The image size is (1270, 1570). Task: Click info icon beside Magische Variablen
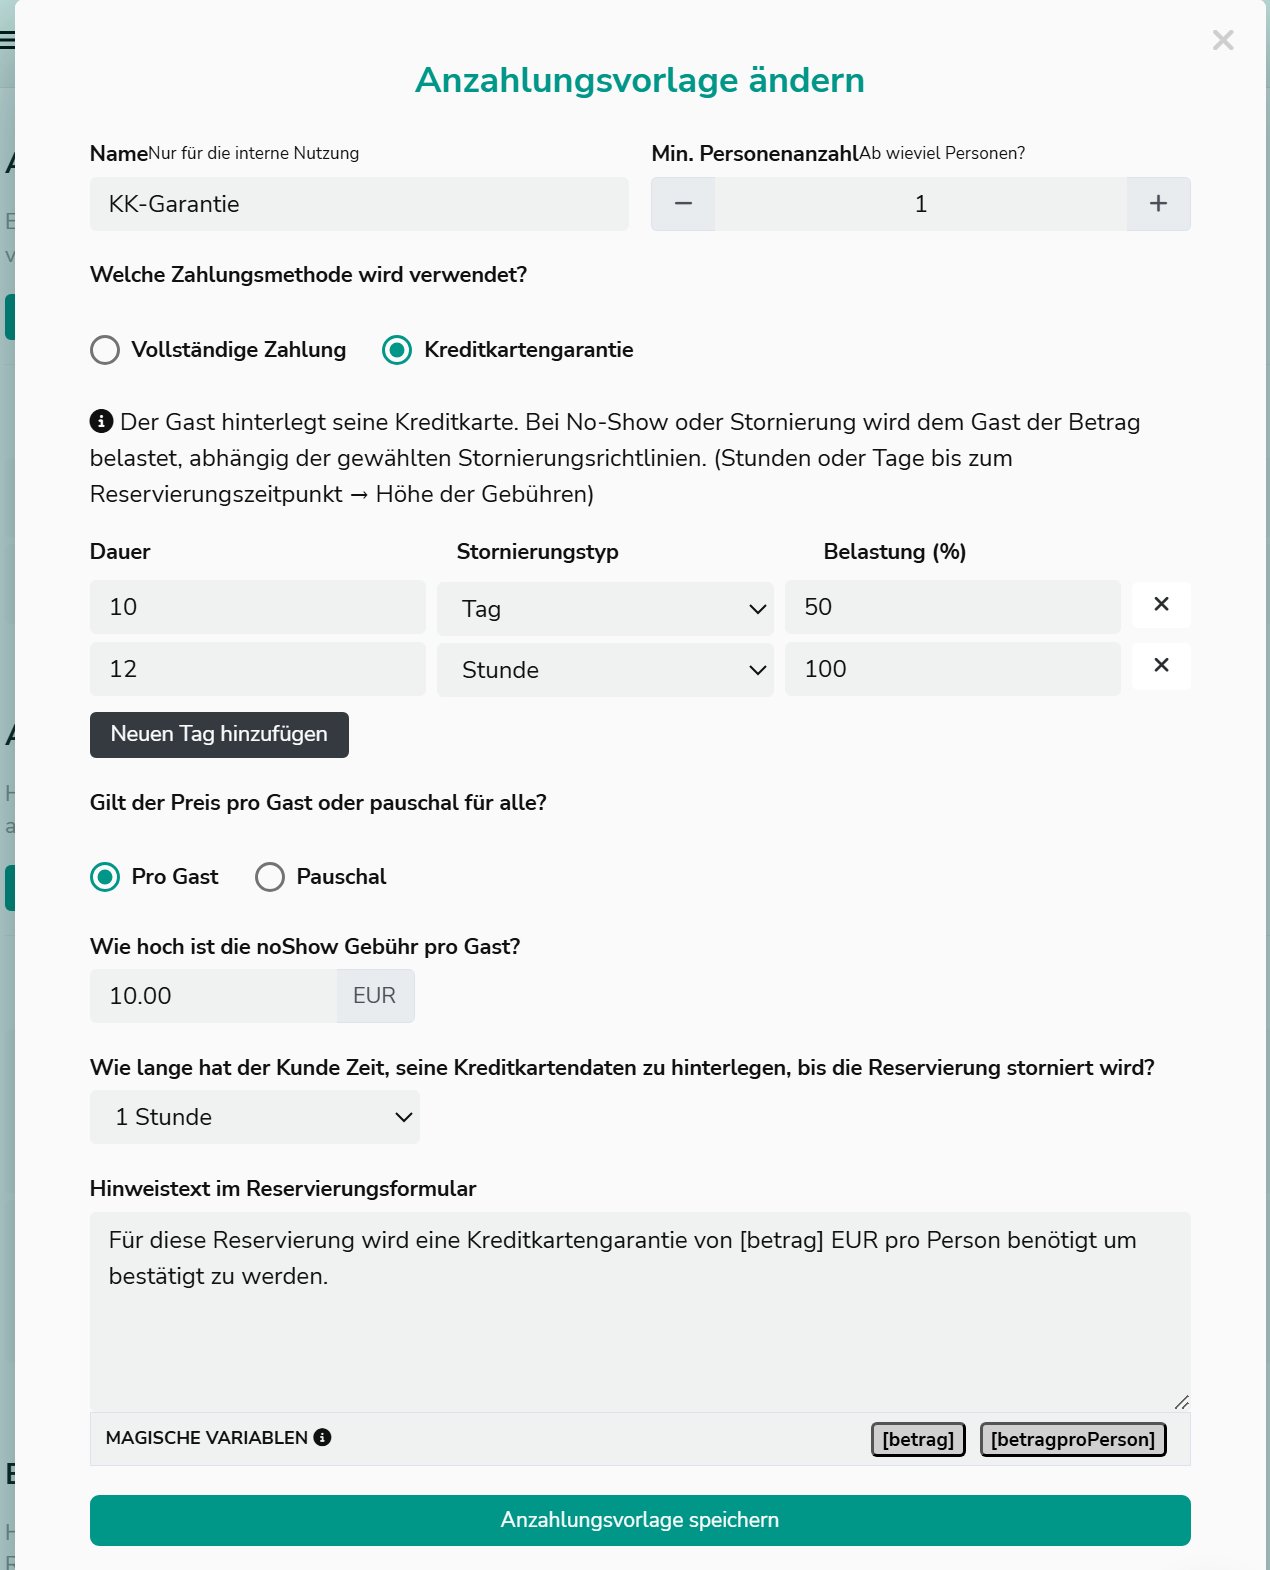322,1437
